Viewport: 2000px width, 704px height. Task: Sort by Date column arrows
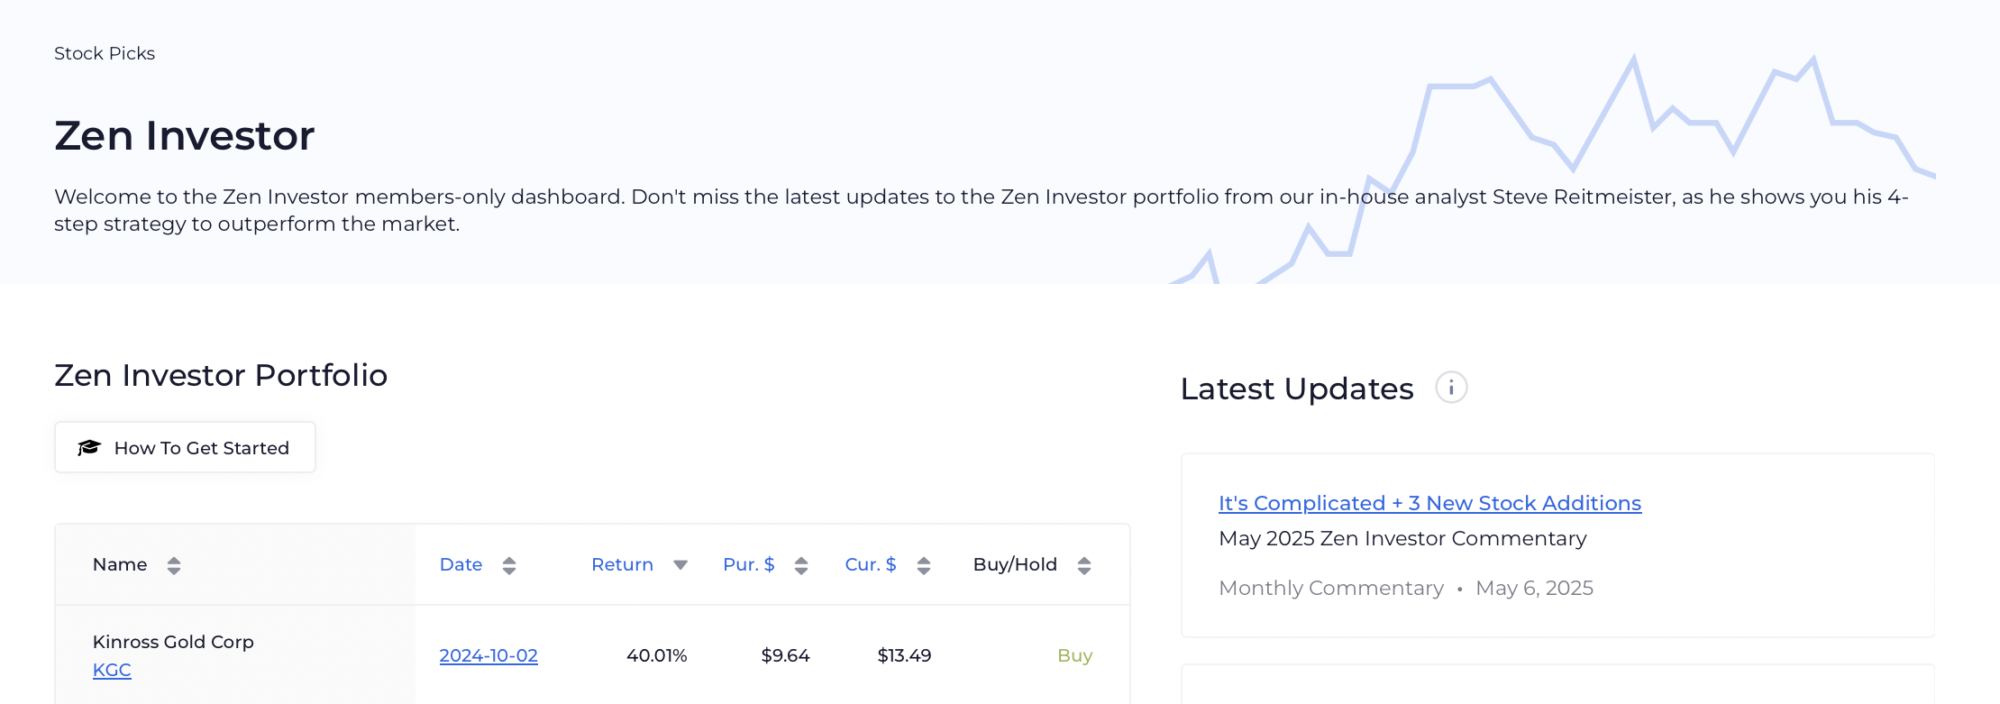509,566
